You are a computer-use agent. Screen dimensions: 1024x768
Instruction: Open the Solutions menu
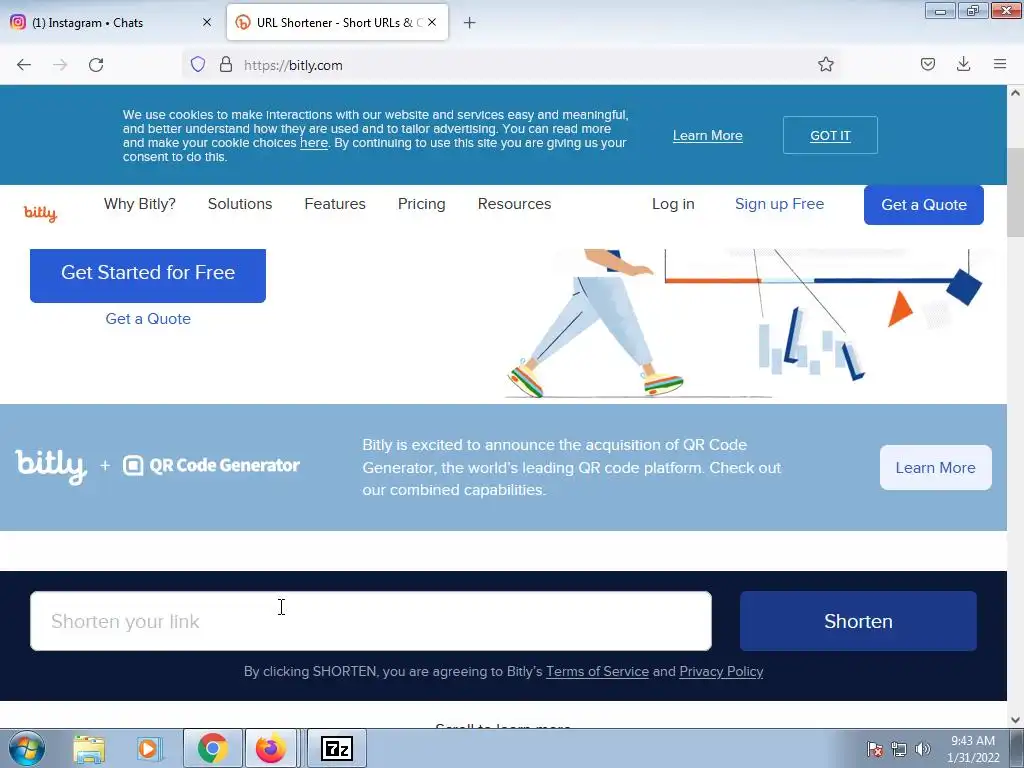coord(240,204)
